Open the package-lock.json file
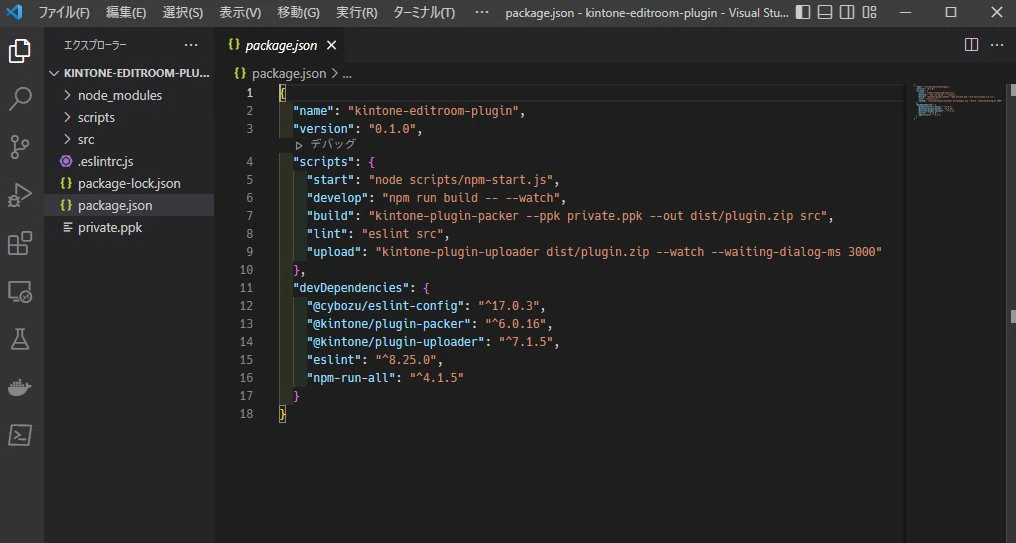The image size is (1016, 543). coord(129,183)
